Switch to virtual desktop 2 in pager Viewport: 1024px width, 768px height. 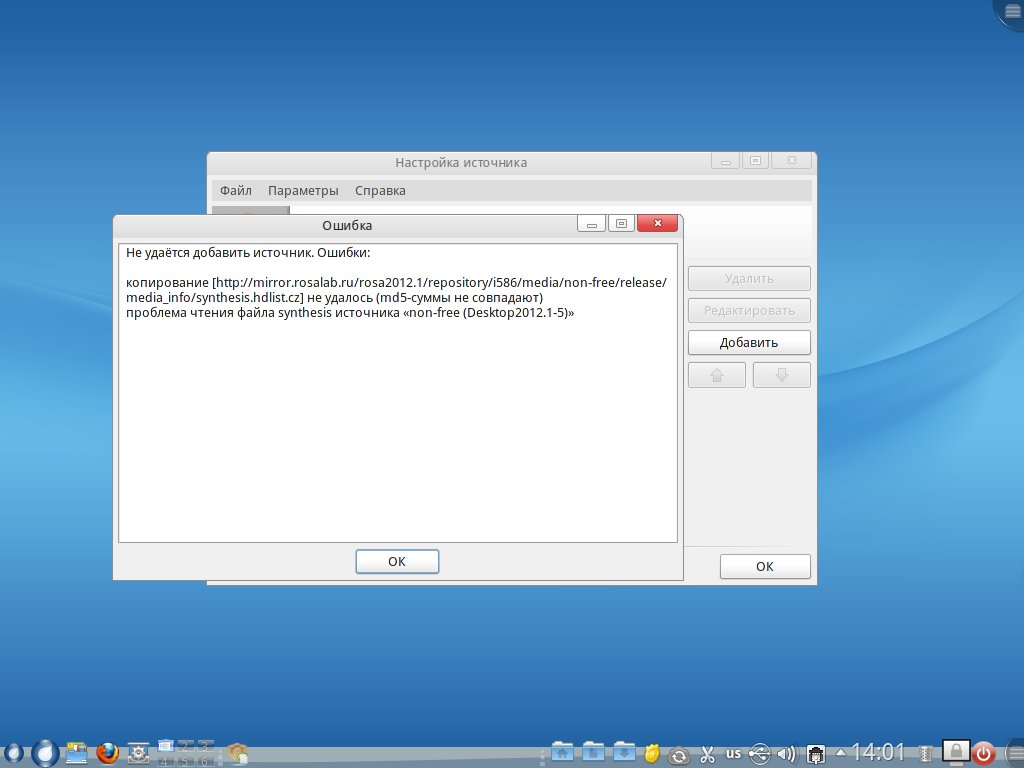click(x=185, y=746)
